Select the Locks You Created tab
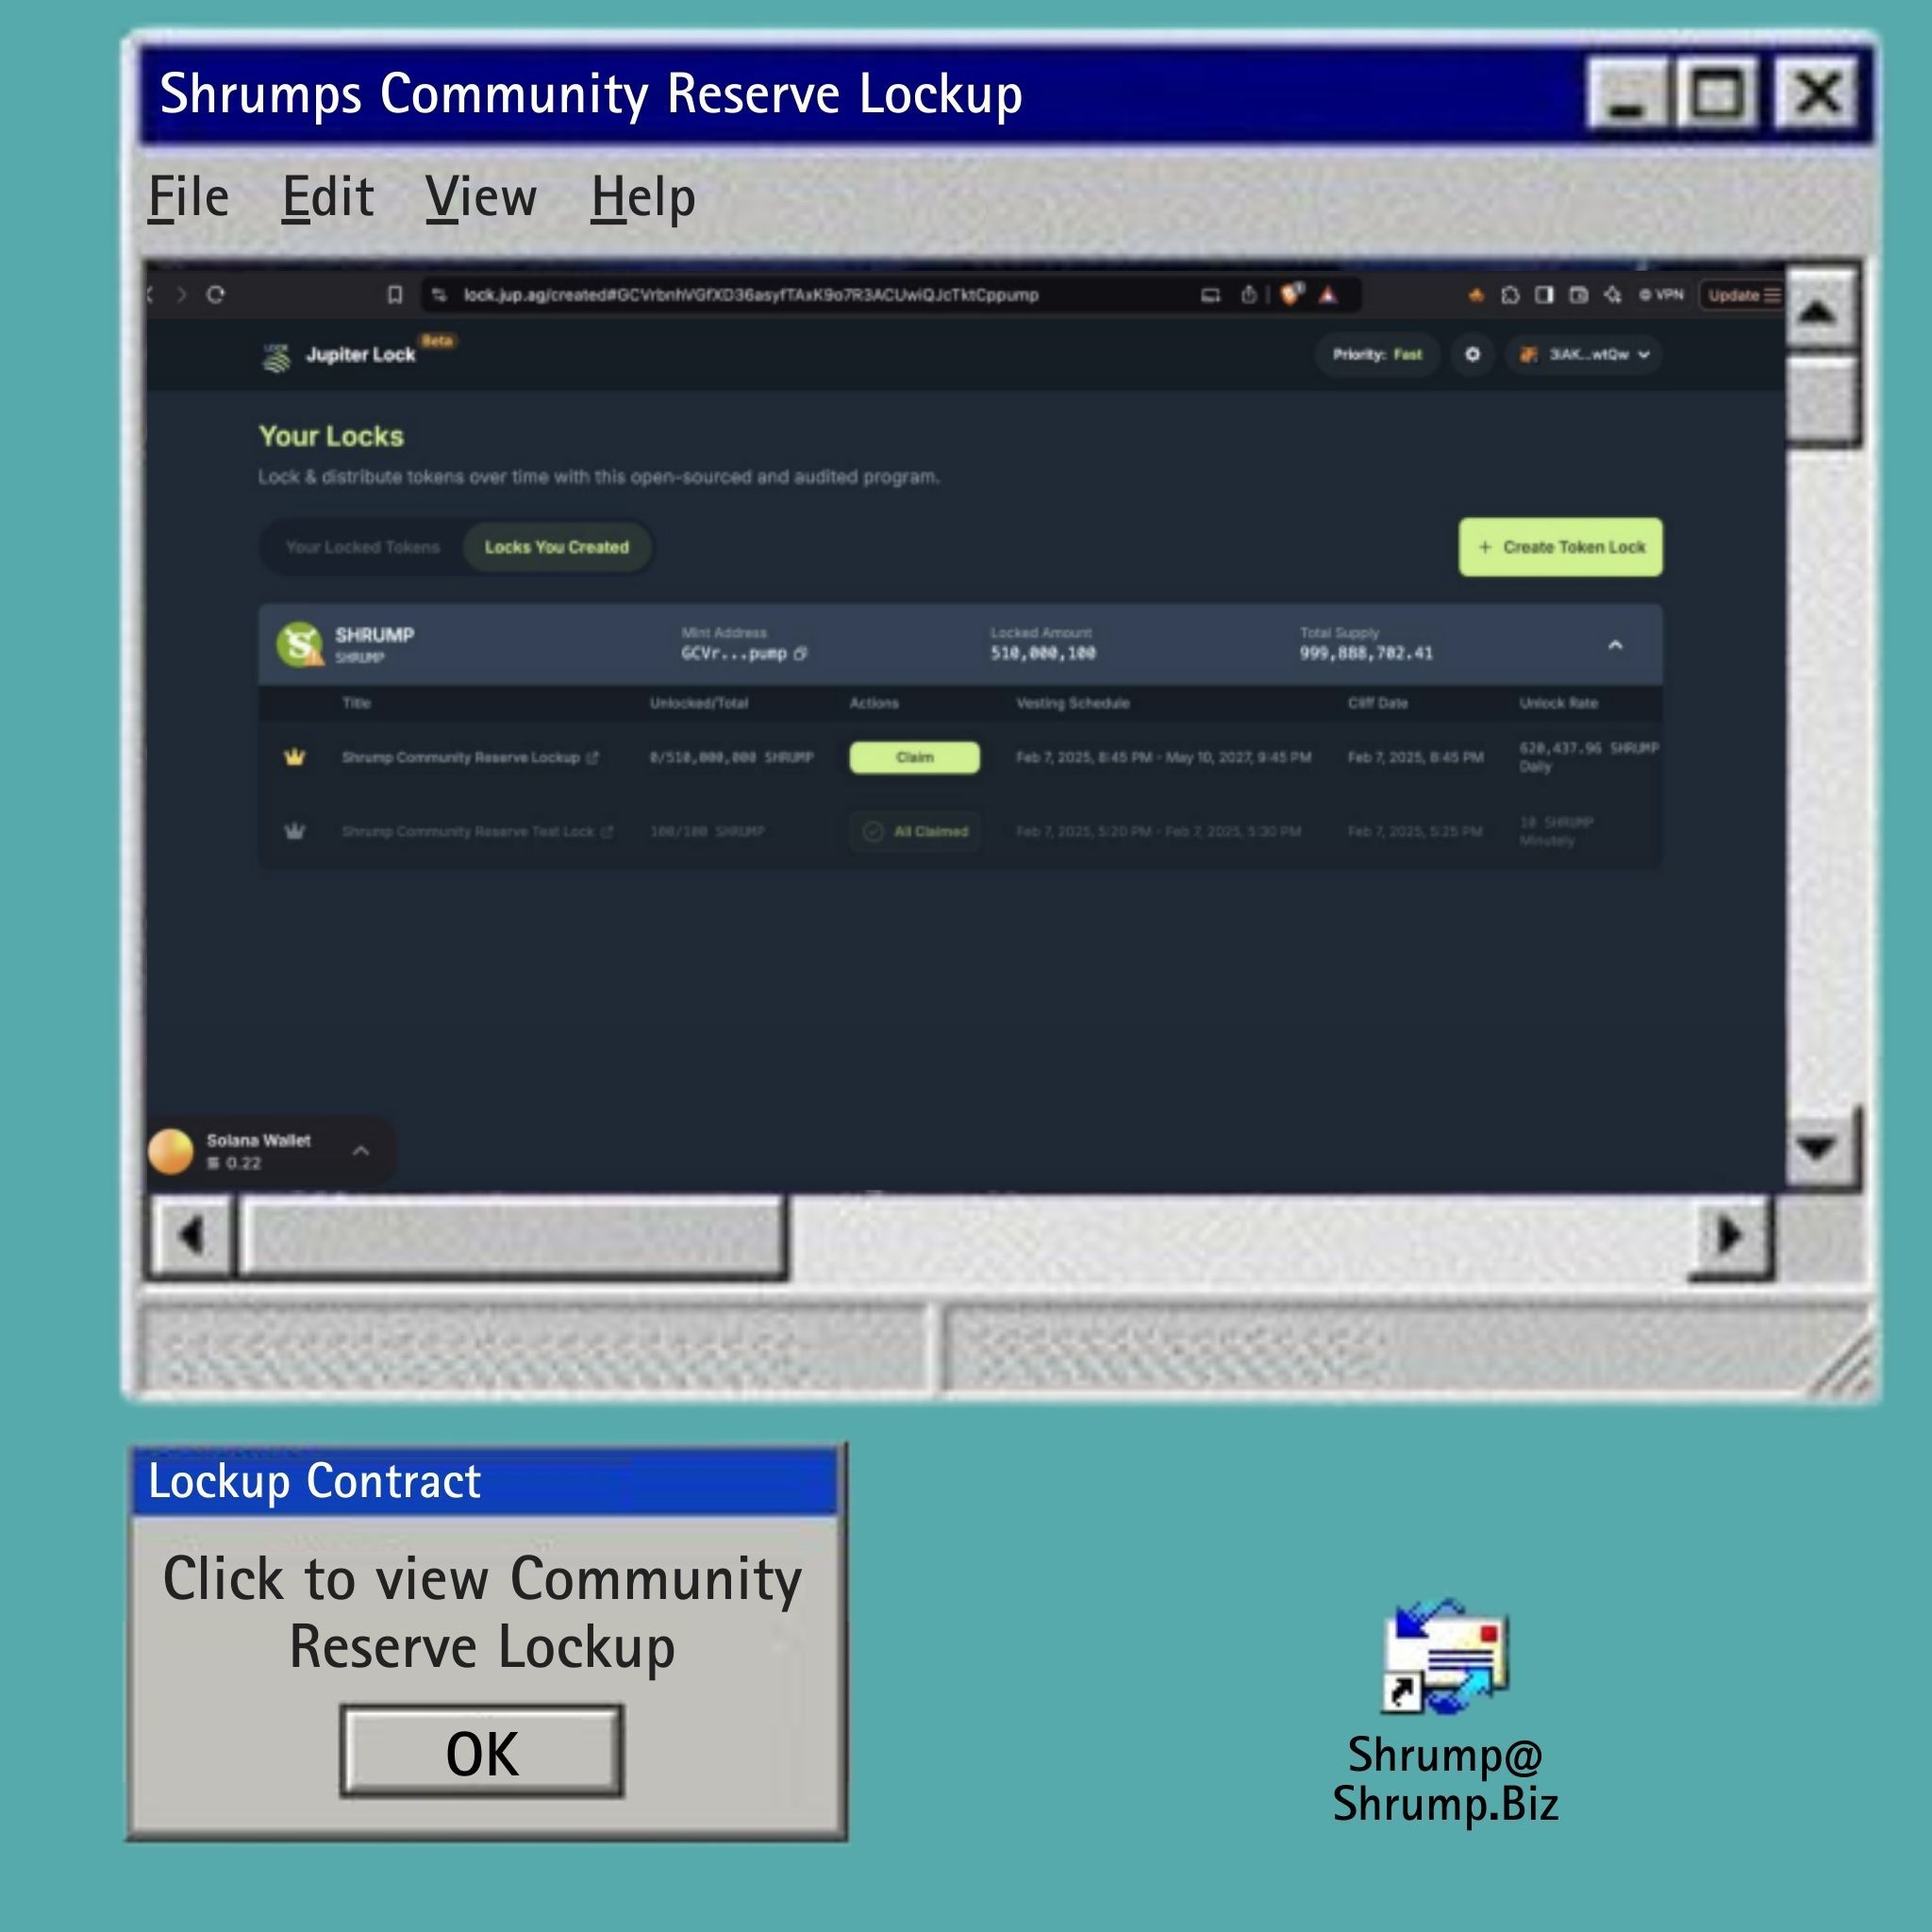The width and height of the screenshot is (1932, 1932). tap(557, 547)
